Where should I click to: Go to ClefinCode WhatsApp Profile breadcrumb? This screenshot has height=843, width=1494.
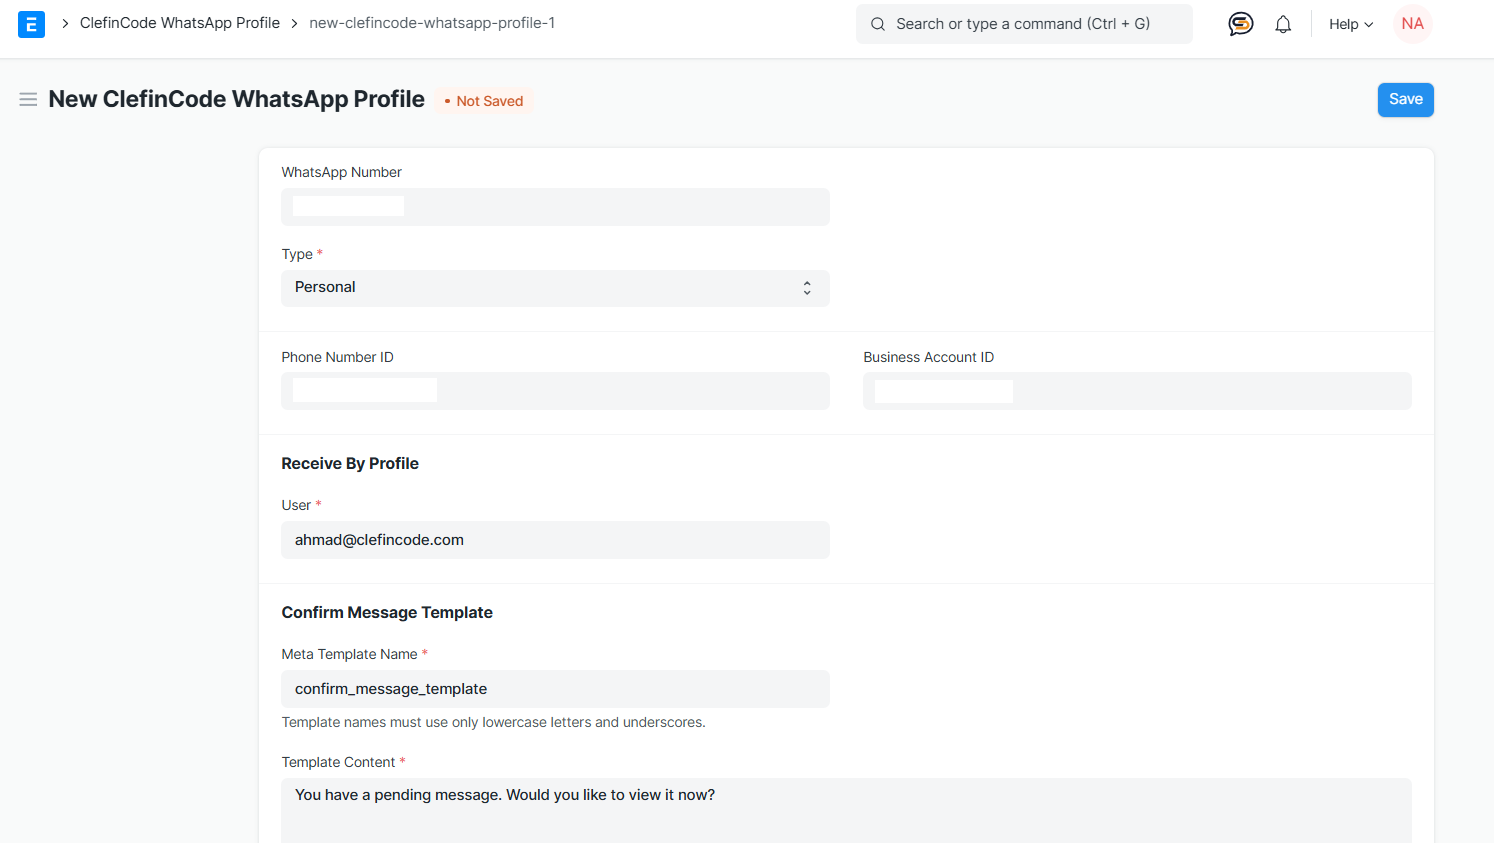point(180,23)
